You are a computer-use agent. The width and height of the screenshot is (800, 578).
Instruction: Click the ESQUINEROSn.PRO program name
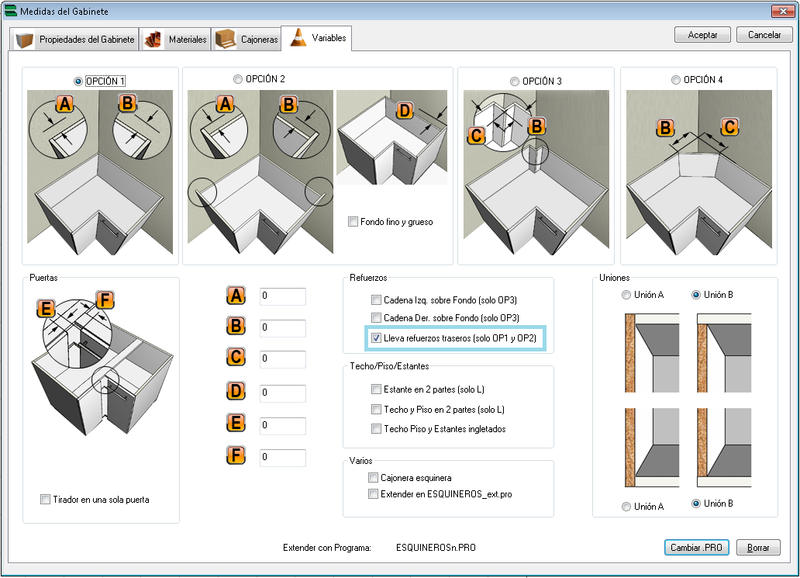[x=436, y=547]
